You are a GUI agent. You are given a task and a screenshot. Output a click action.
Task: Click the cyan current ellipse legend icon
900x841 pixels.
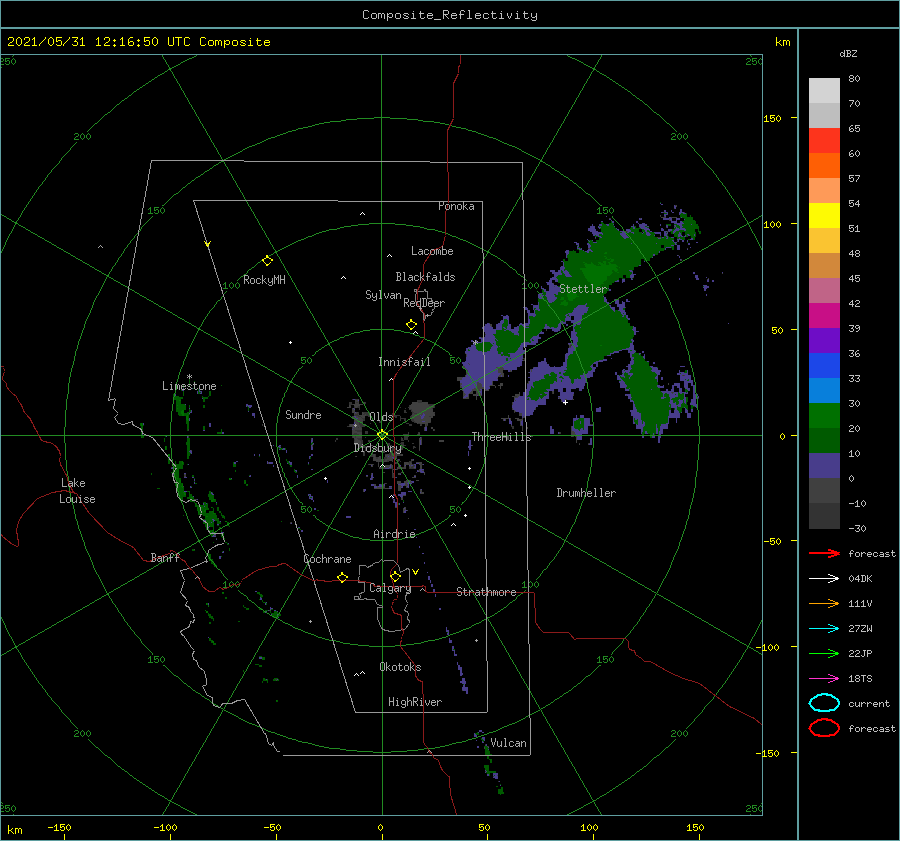point(824,703)
